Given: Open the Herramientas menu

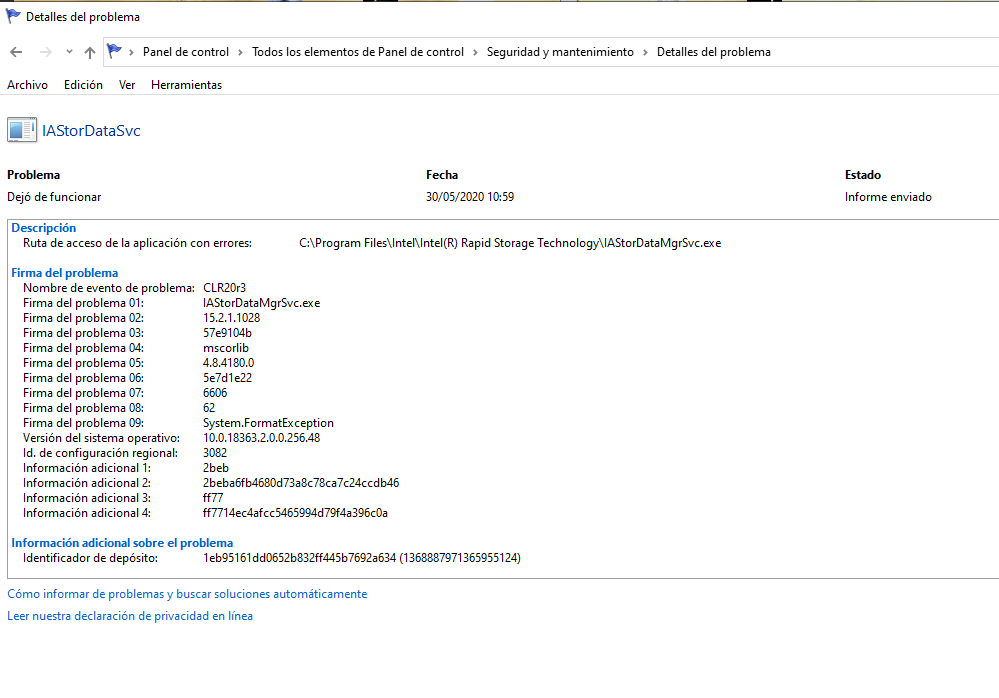Looking at the screenshot, I should pos(186,85).
